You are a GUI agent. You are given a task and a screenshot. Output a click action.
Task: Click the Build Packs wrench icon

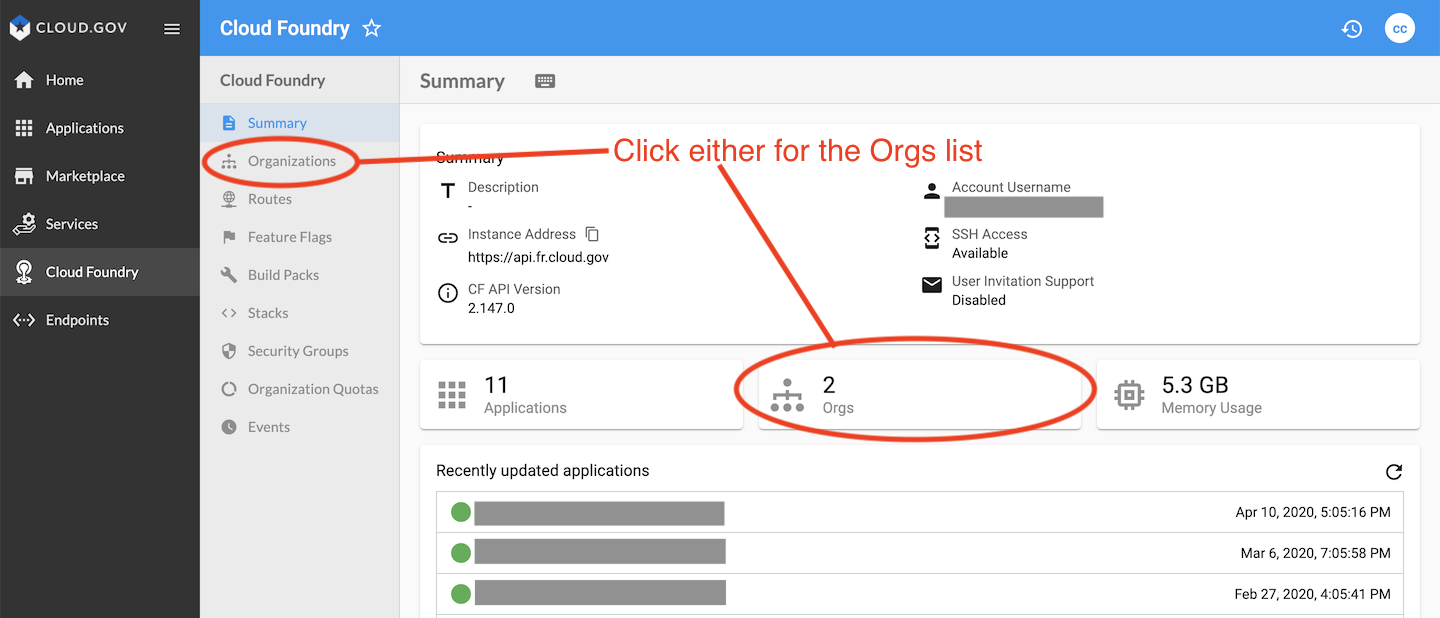[x=229, y=275]
